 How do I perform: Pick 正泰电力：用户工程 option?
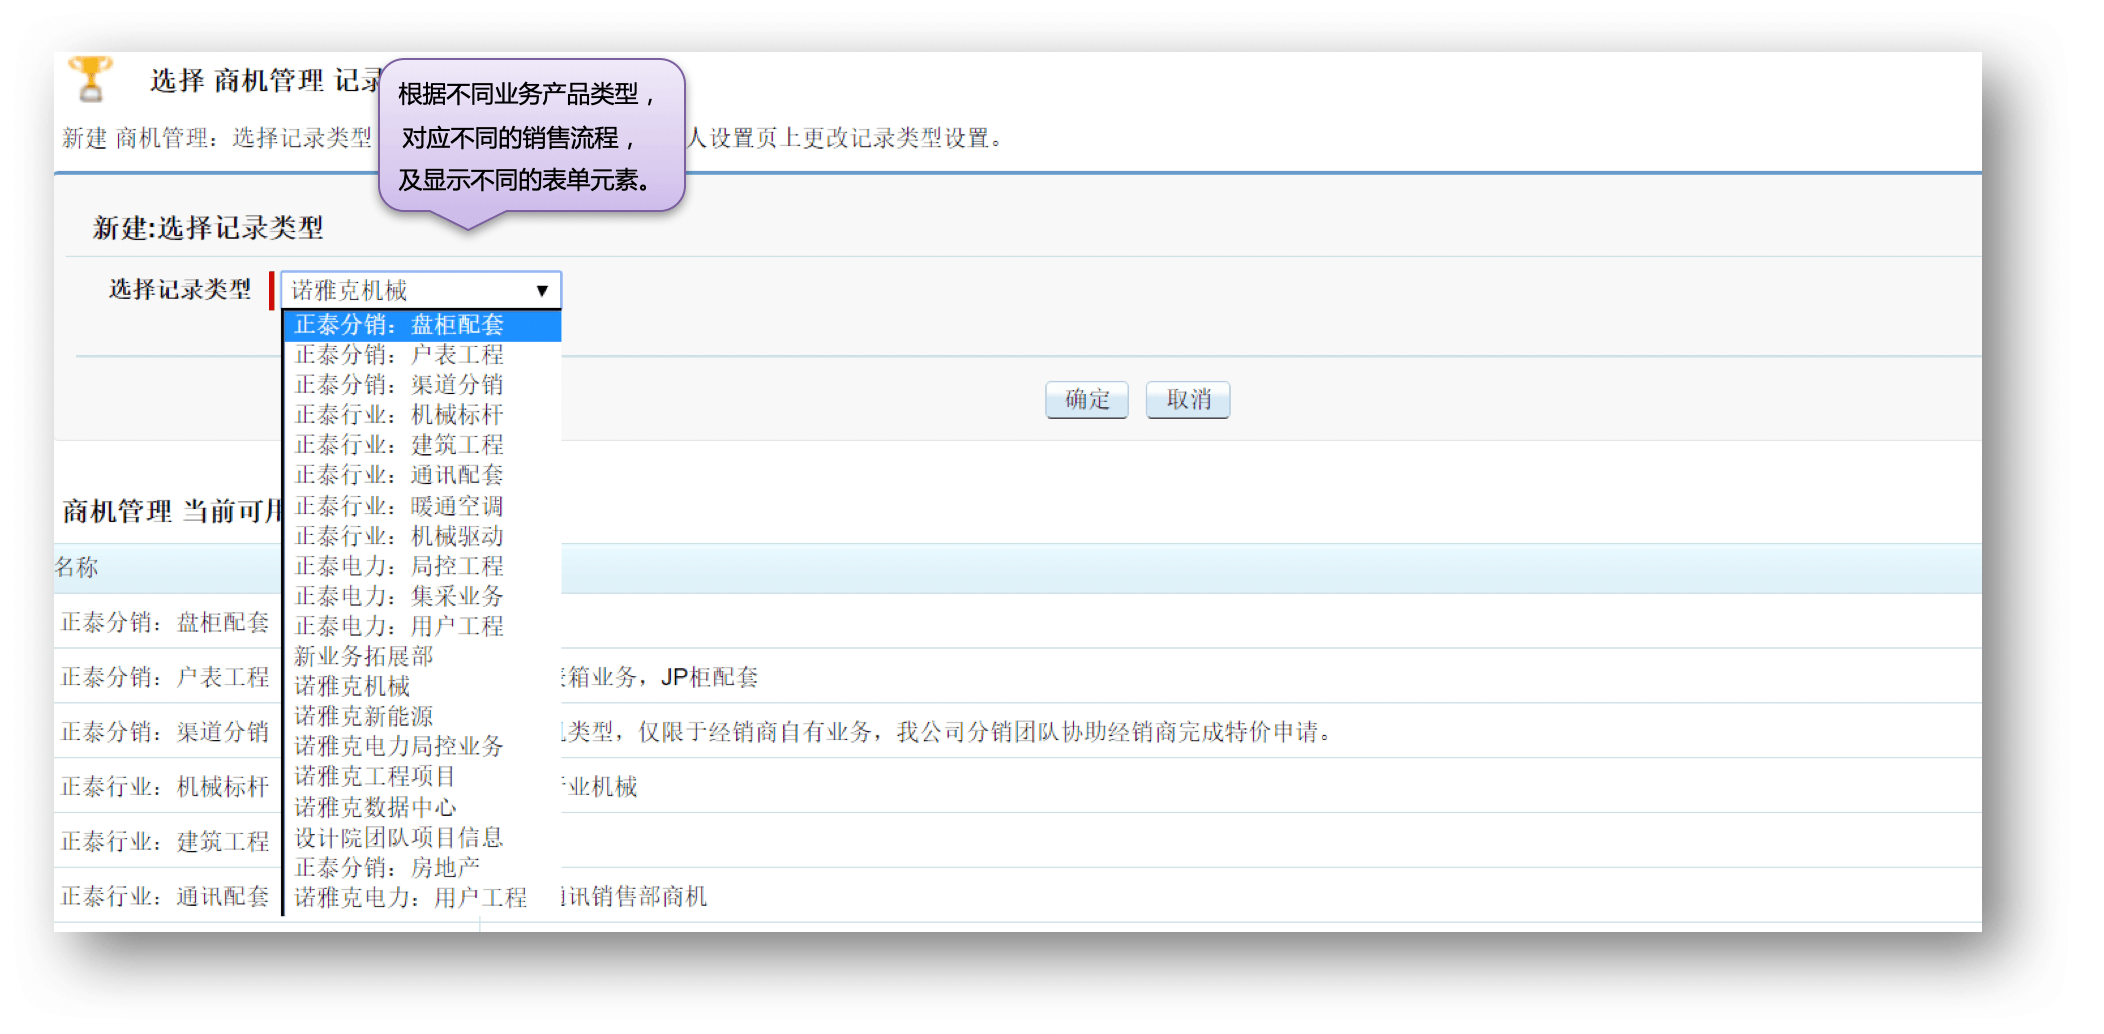(422, 626)
